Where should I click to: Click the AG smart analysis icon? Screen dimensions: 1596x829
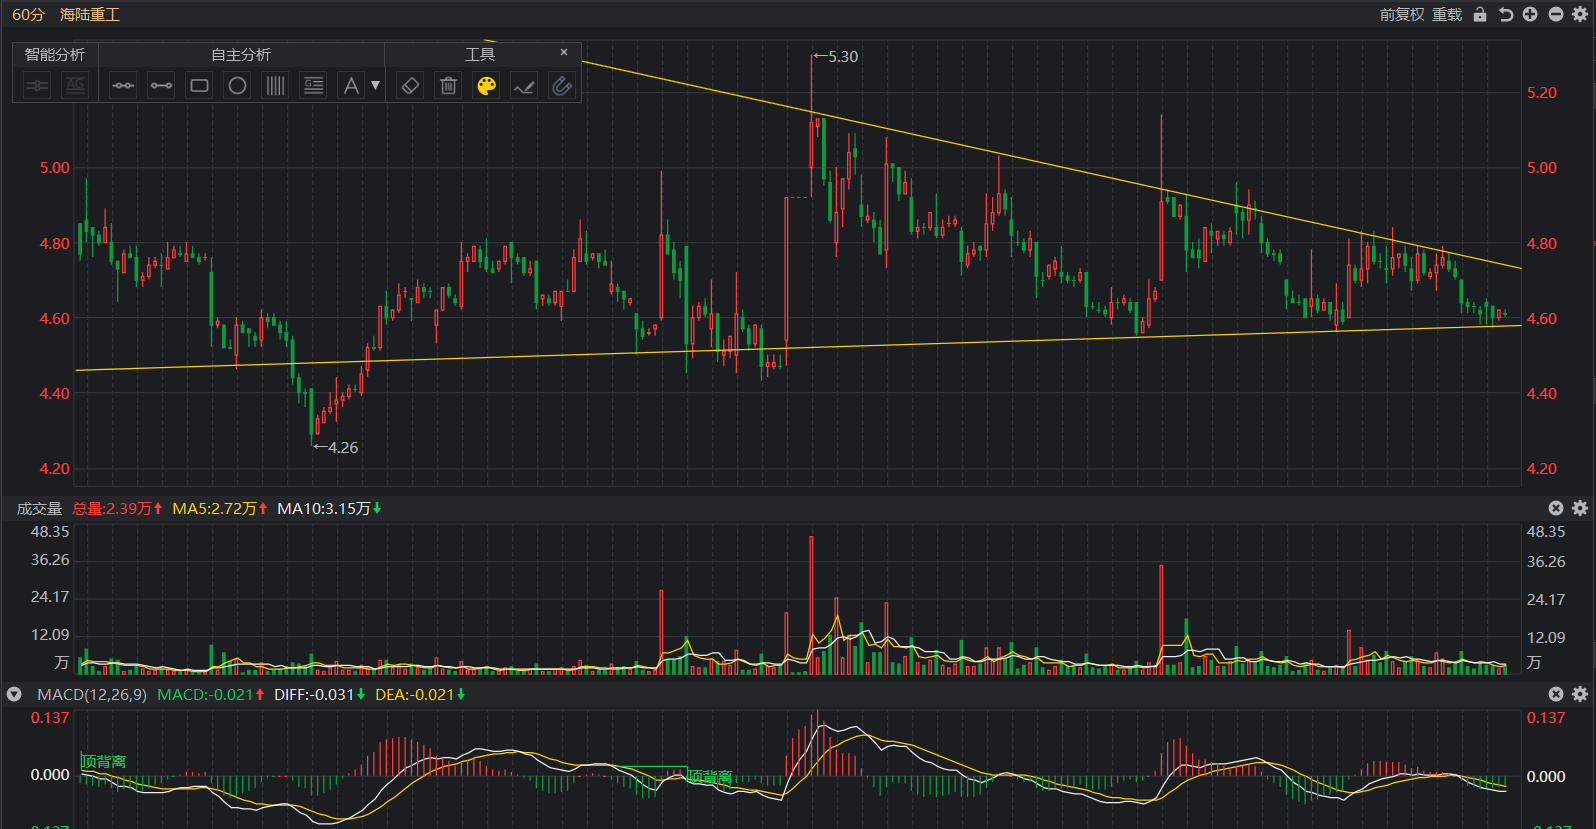pyautogui.click(x=75, y=86)
